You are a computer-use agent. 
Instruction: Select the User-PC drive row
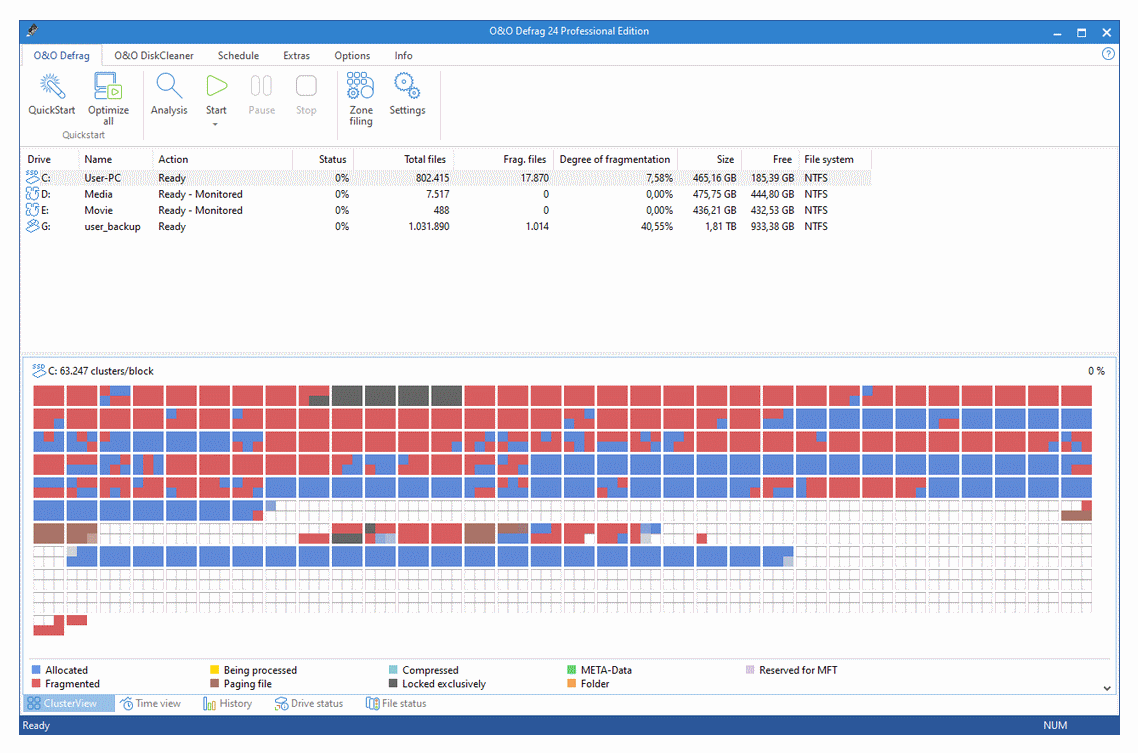tap(447, 178)
